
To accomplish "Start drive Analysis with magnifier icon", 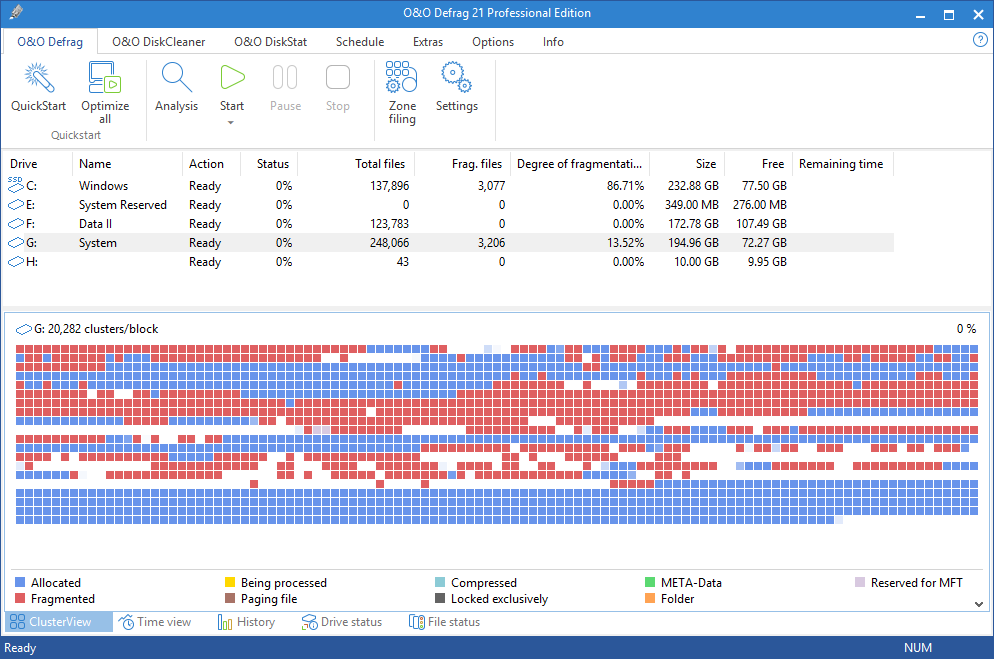I will tap(176, 79).
